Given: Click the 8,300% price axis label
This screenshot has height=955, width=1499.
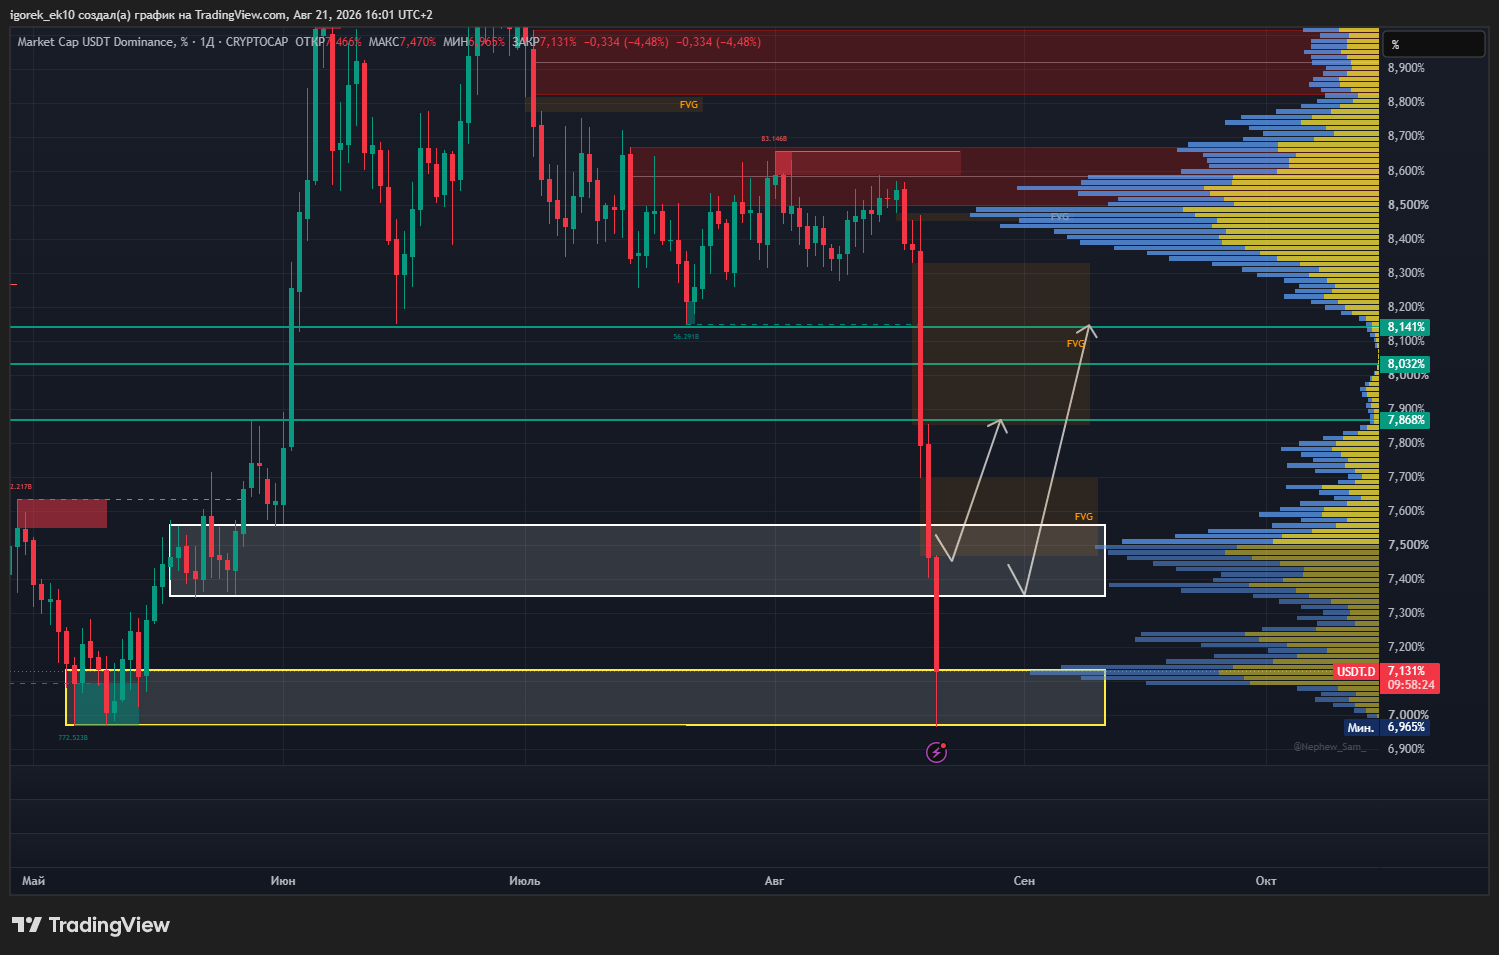Looking at the screenshot, I should [x=1406, y=273].
